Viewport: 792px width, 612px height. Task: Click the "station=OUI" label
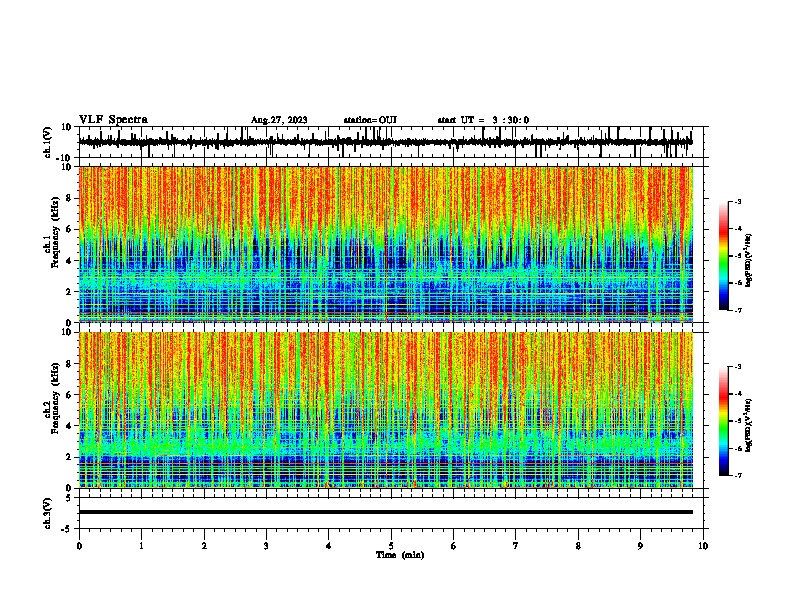(x=370, y=120)
